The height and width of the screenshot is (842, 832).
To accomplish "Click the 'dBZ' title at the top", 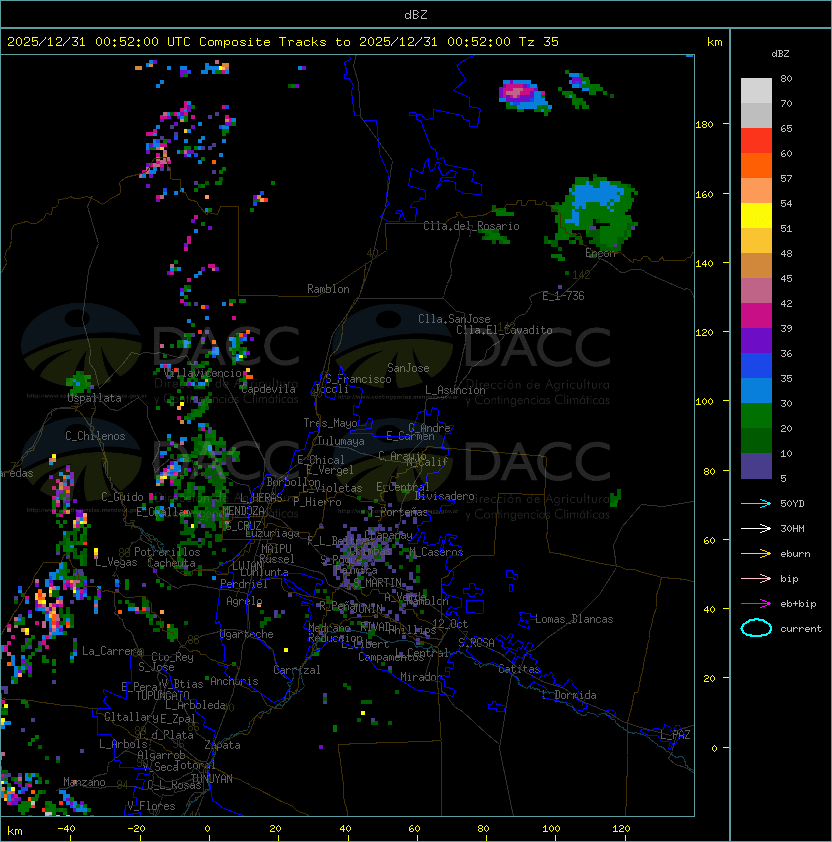I will coord(416,14).
